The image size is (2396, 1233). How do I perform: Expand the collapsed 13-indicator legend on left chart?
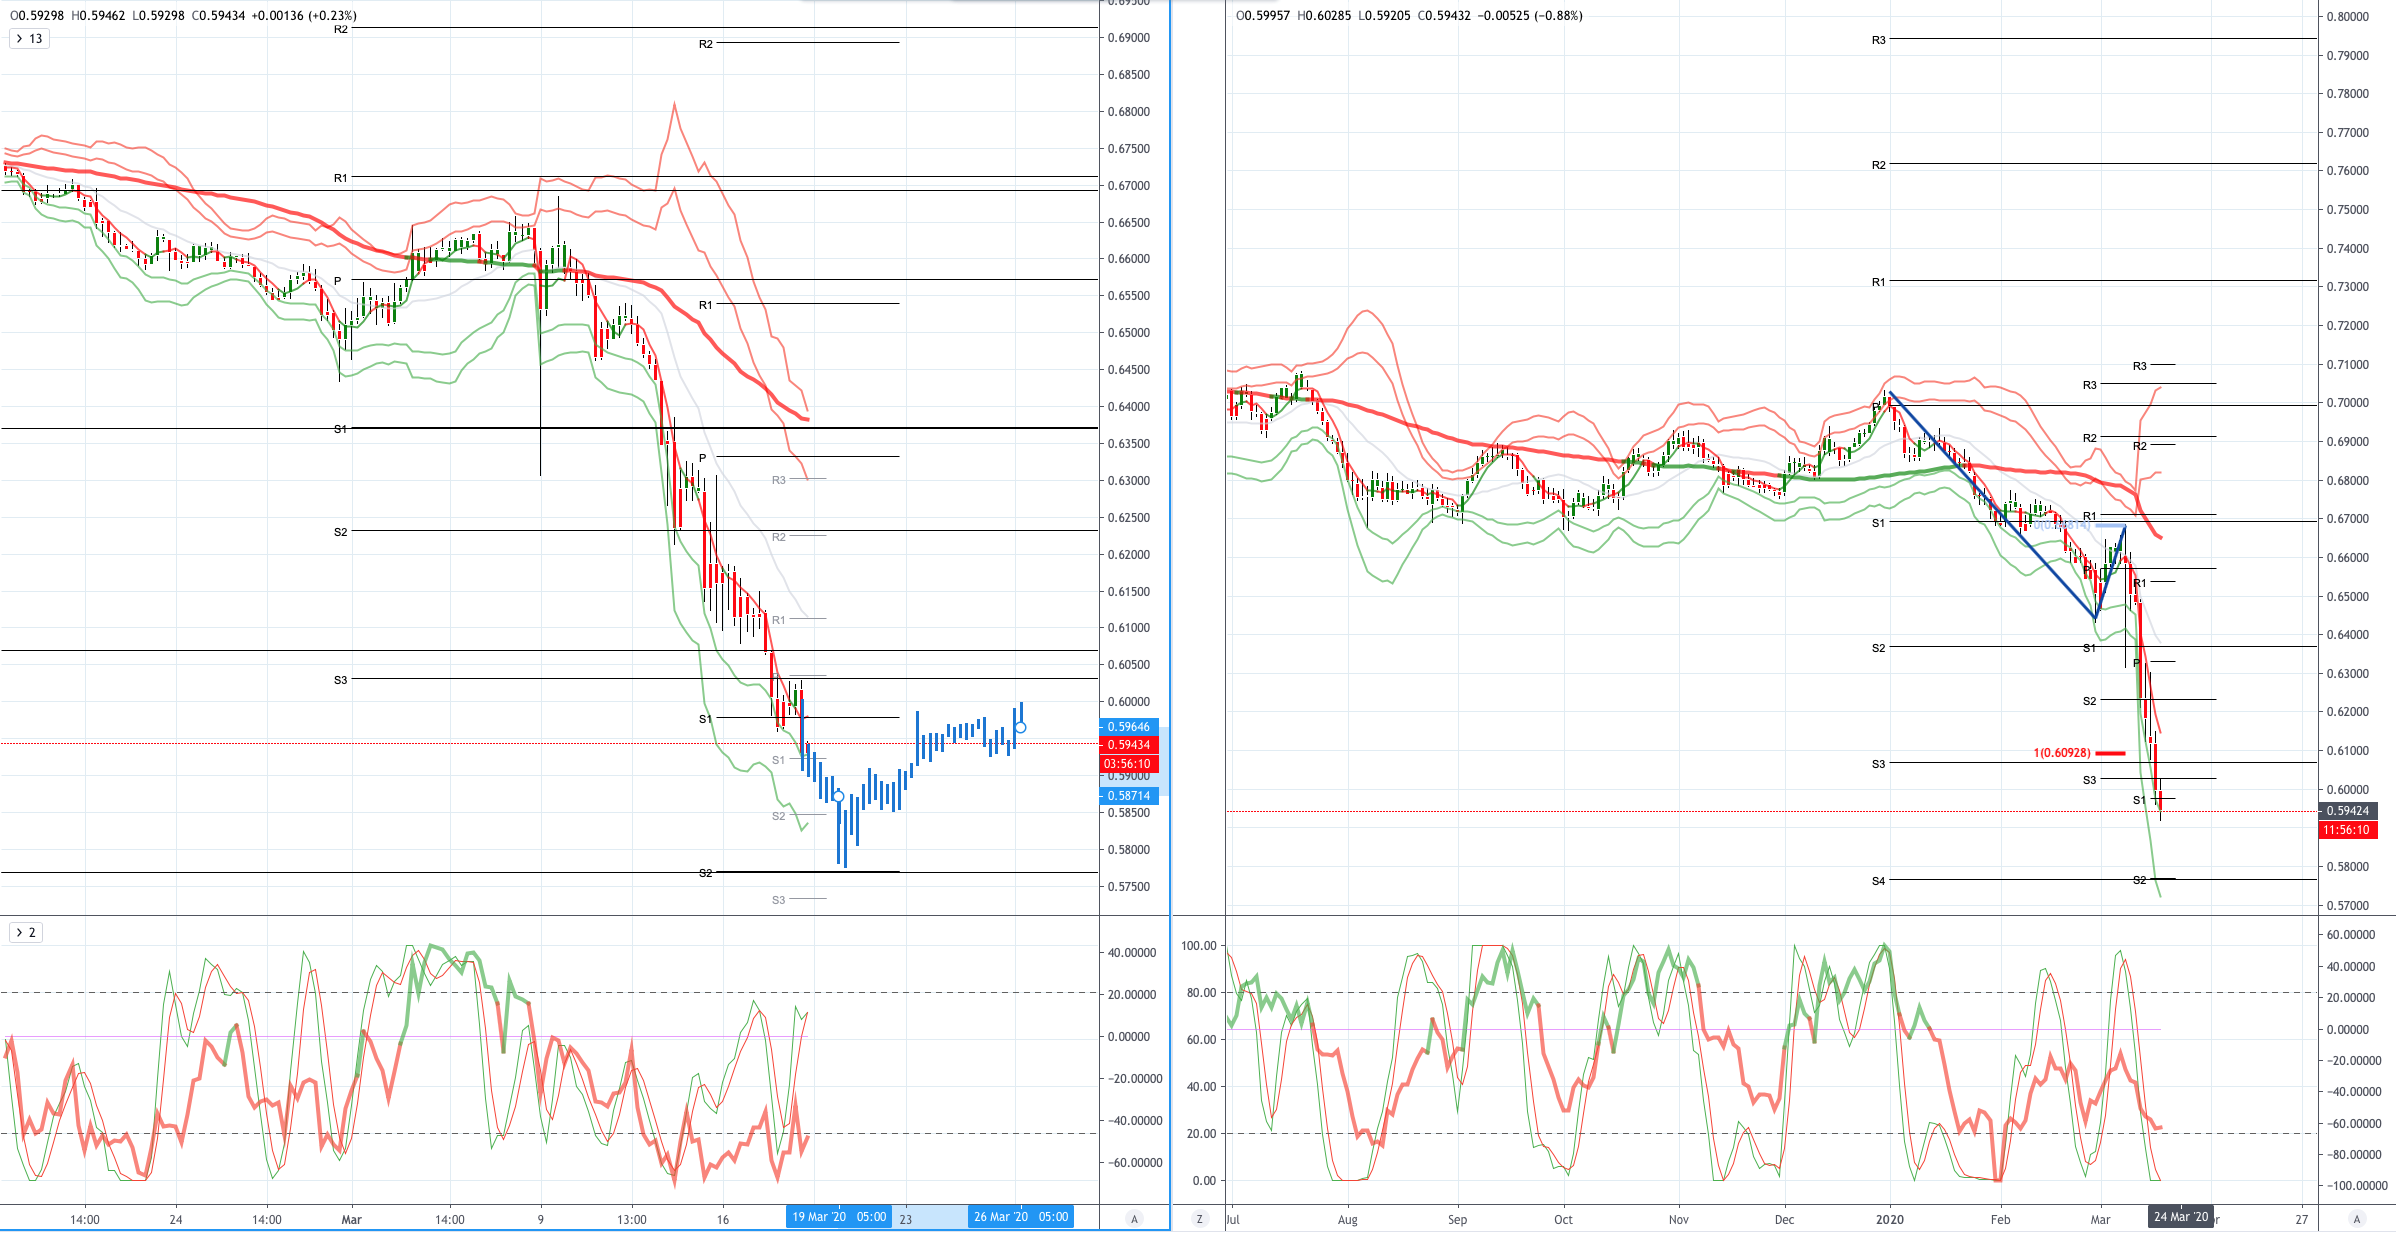27,39
